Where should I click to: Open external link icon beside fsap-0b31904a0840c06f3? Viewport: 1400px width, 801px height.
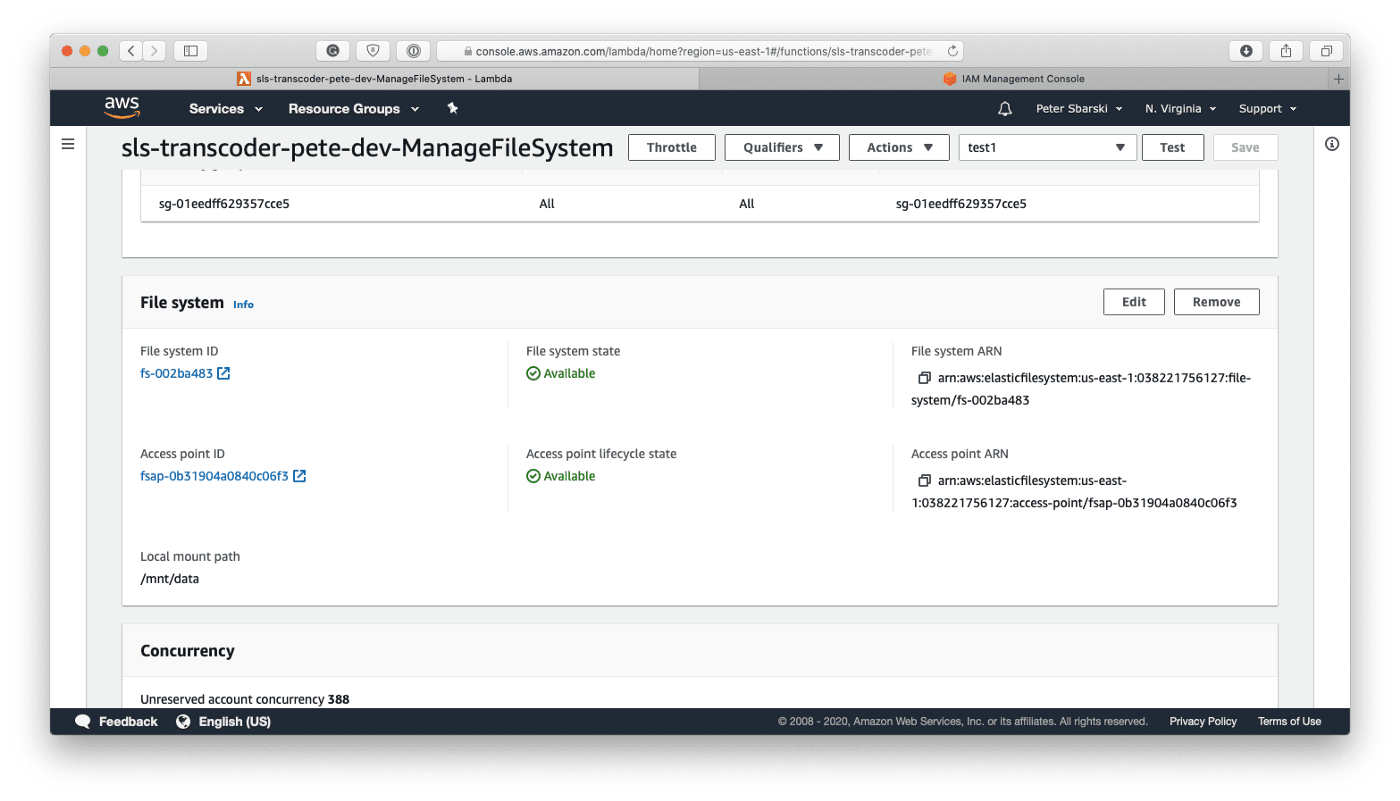[299, 476]
